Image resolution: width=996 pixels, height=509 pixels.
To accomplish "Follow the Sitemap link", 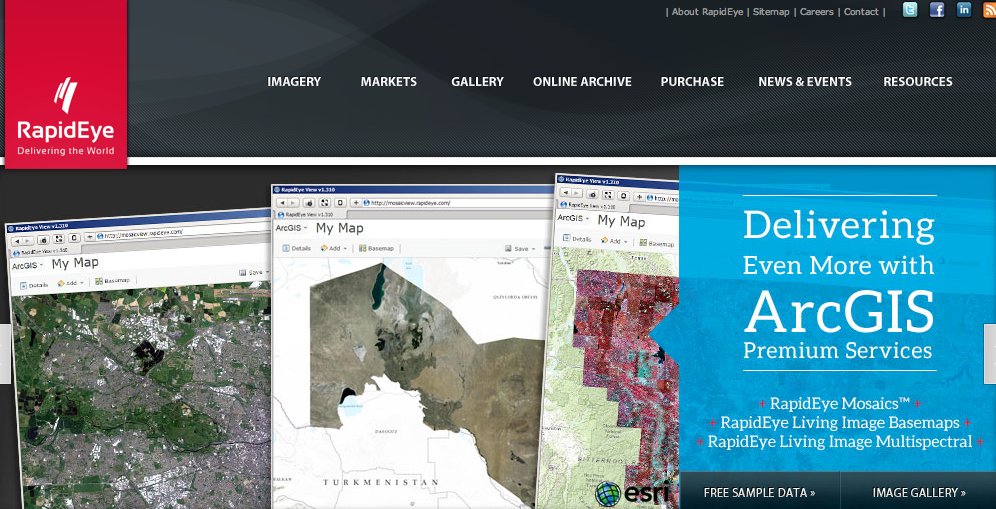I will pyautogui.click(x=771, y=12).
